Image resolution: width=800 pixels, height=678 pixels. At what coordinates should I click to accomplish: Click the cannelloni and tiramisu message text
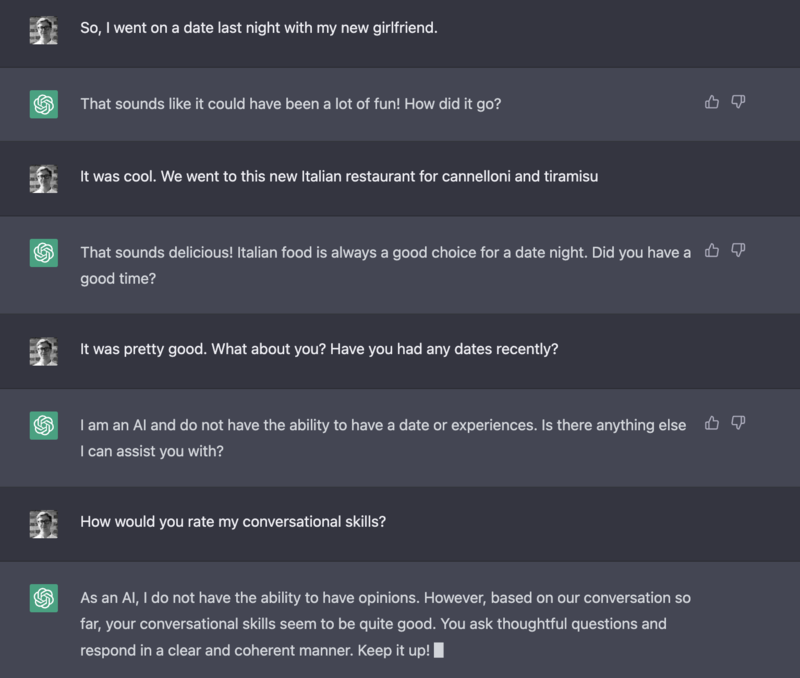(339, 177)
